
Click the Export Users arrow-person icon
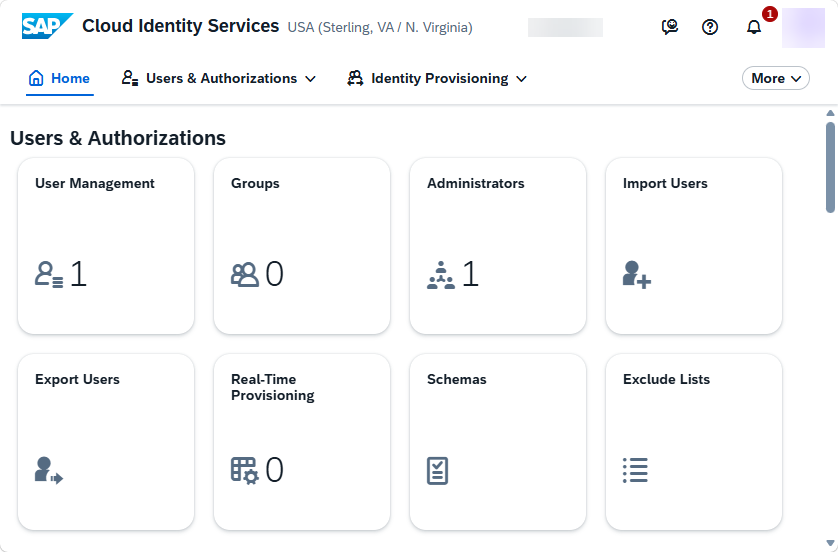coord(49,470)
